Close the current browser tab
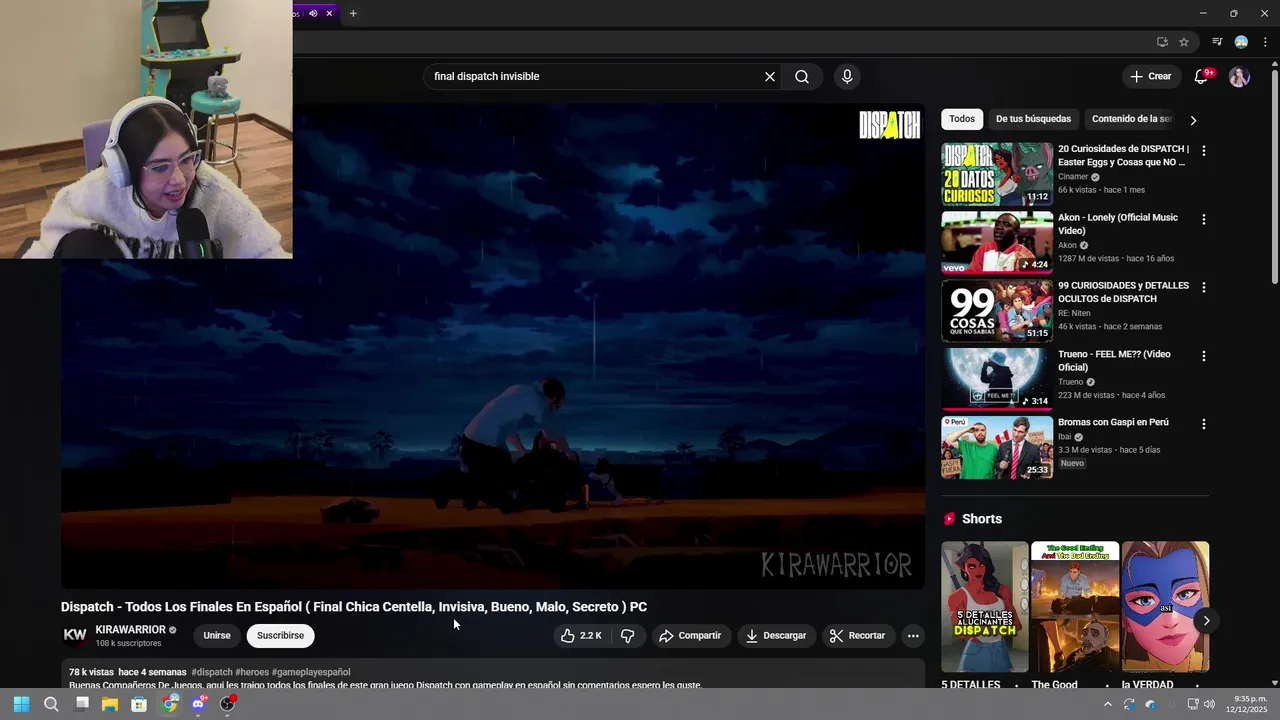 (x=329, y=13)
